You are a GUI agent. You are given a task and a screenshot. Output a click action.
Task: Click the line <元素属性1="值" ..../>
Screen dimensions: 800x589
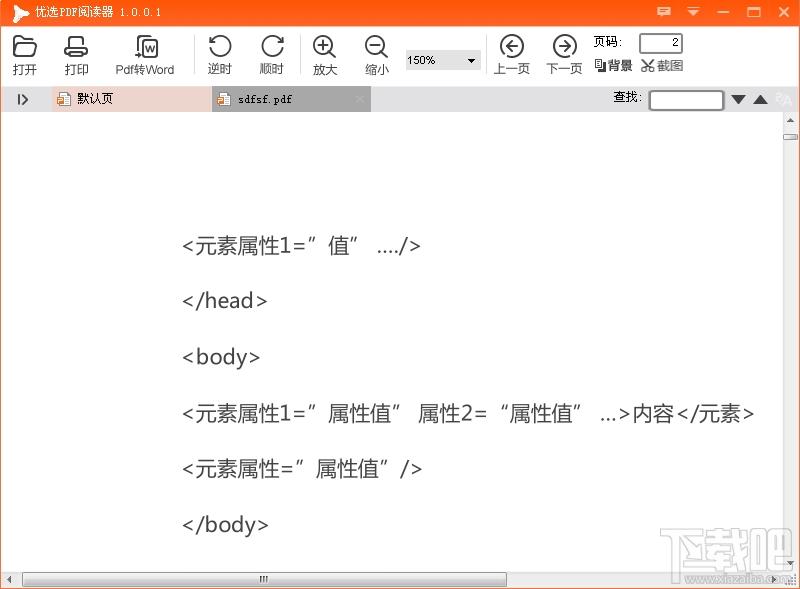pos(301,246)
